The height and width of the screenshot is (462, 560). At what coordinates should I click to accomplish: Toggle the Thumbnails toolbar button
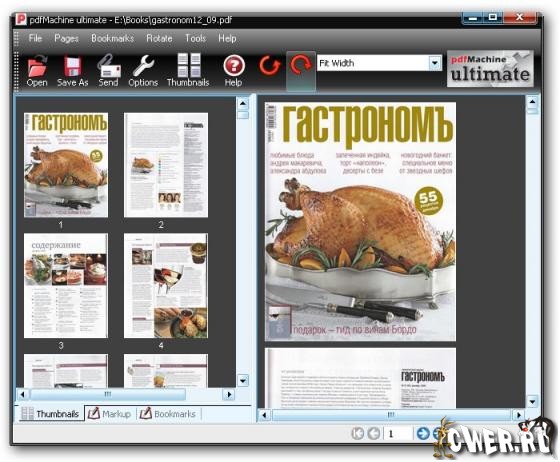188,71
